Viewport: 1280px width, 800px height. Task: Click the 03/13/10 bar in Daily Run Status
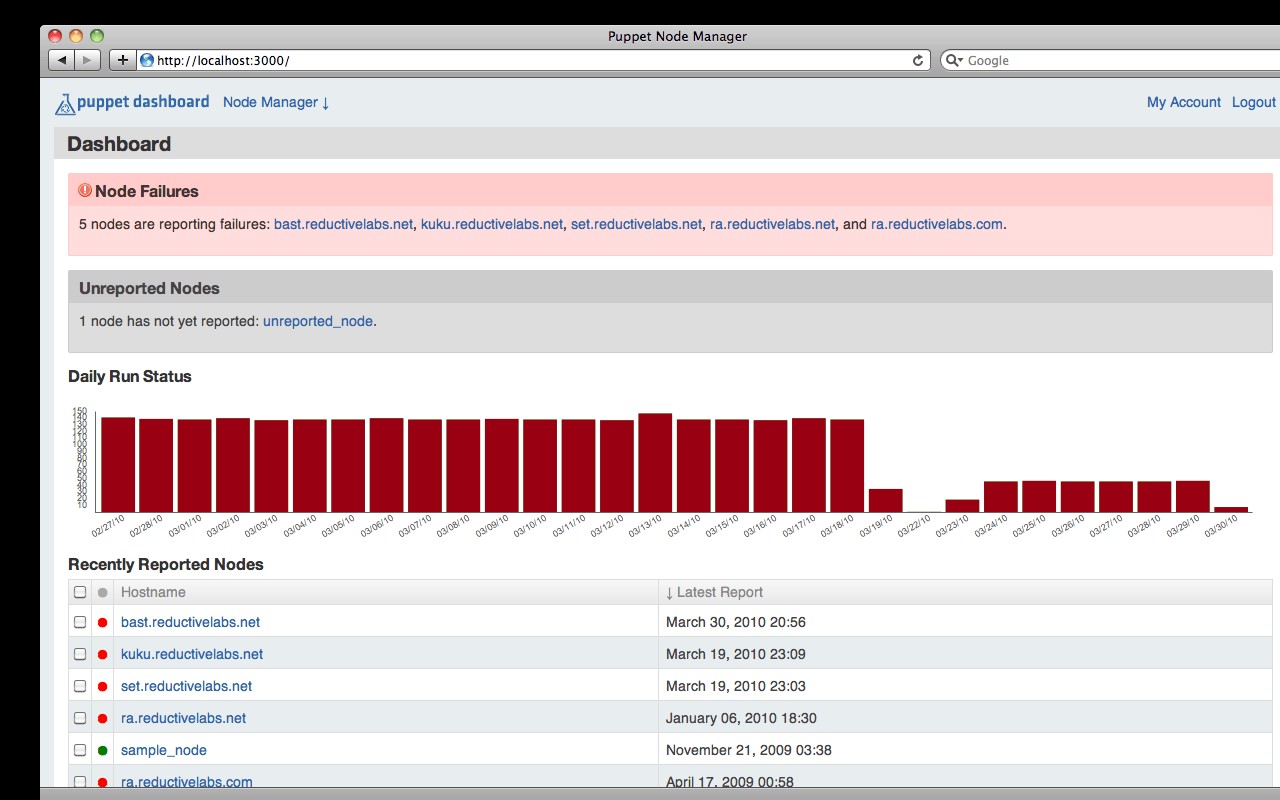[x=655, y=462]
